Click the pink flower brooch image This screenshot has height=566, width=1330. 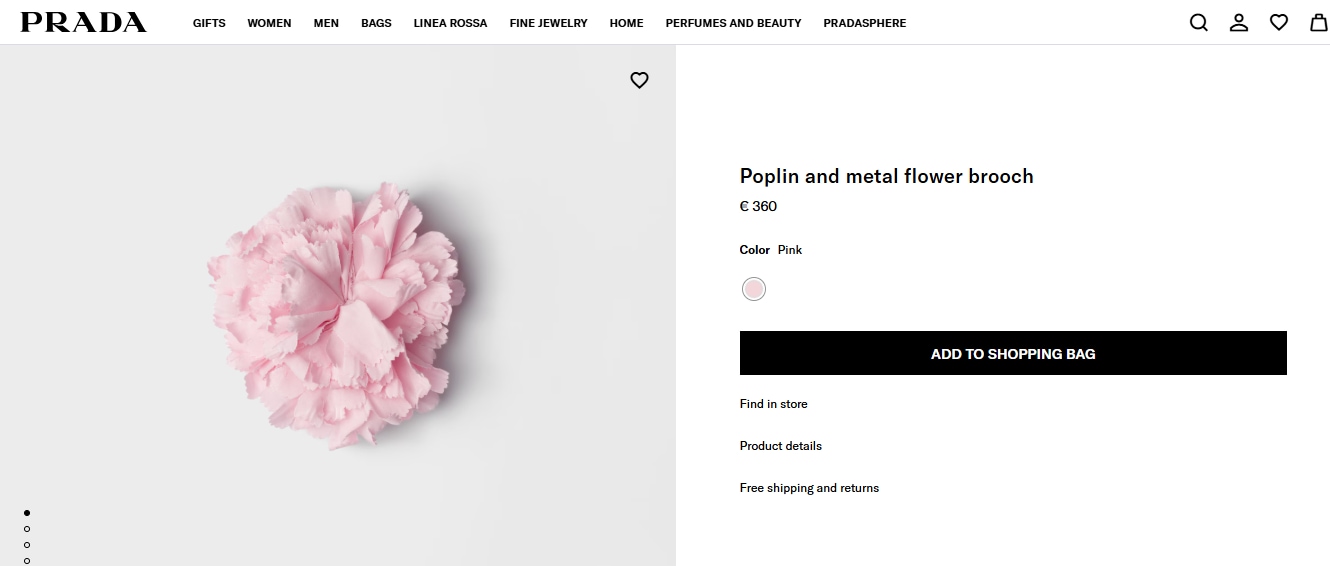pos(338,313)
